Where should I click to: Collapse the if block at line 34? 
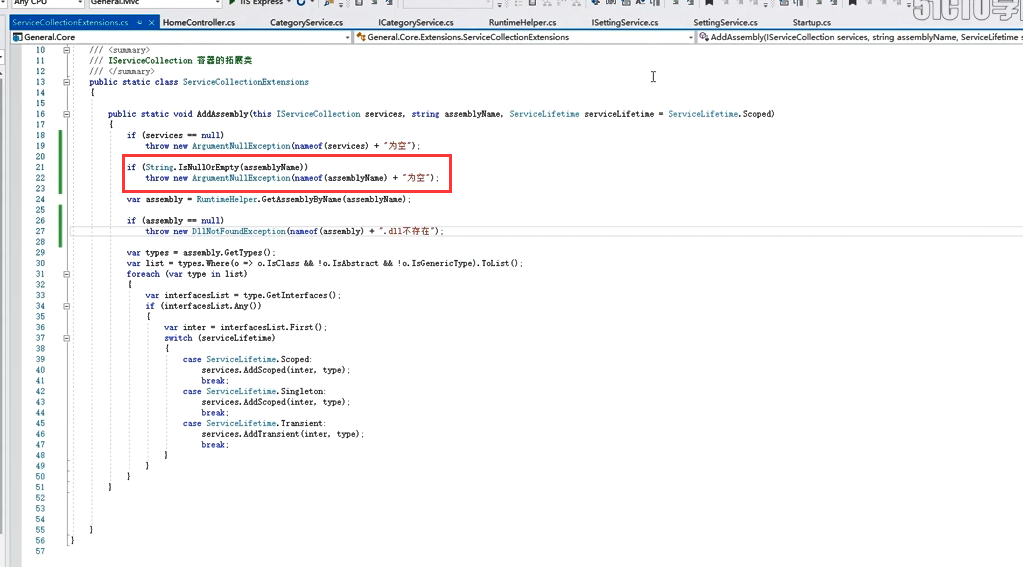click(x=67, y=306)
